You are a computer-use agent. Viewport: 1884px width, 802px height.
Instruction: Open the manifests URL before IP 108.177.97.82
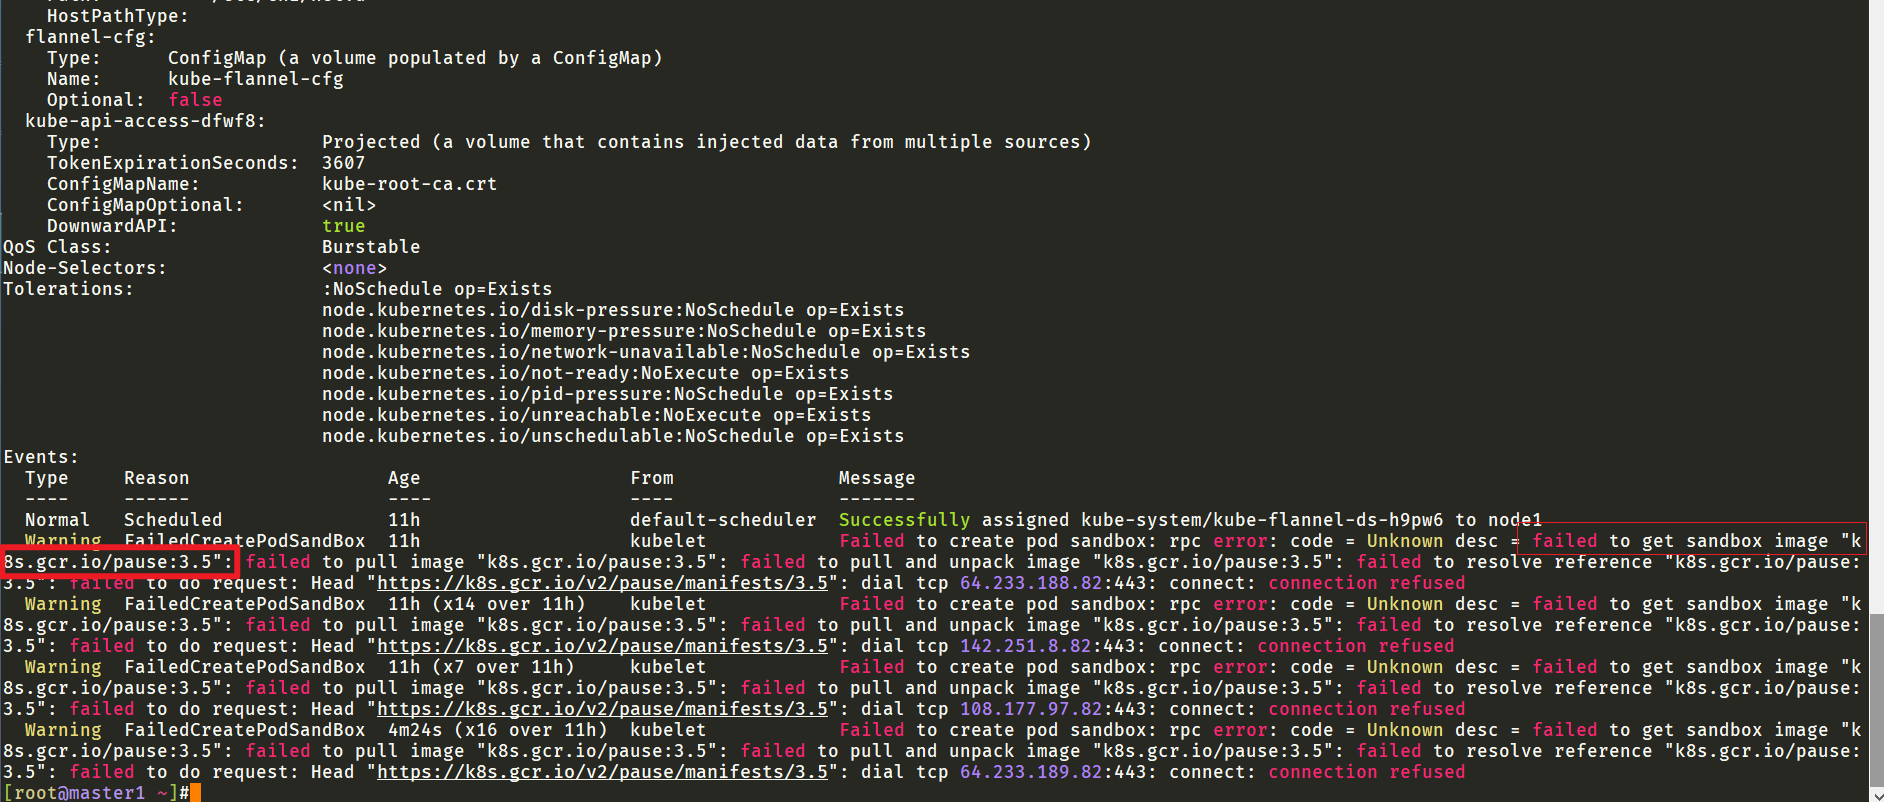602,709
